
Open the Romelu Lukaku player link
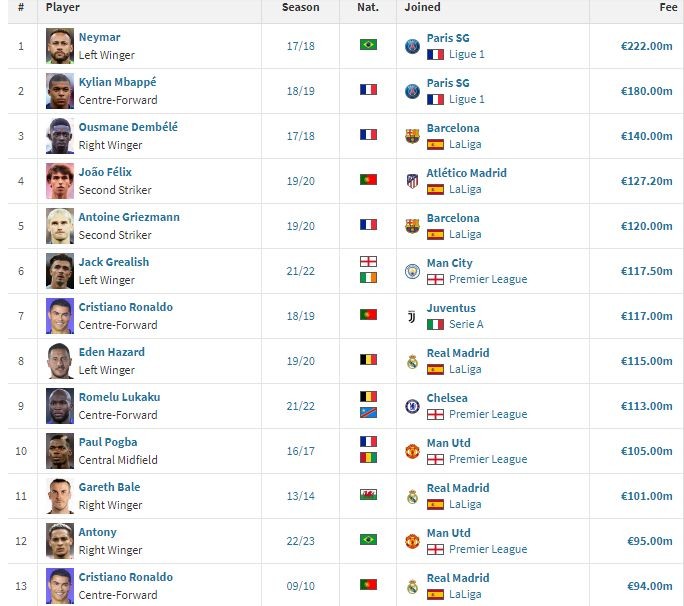119,397
